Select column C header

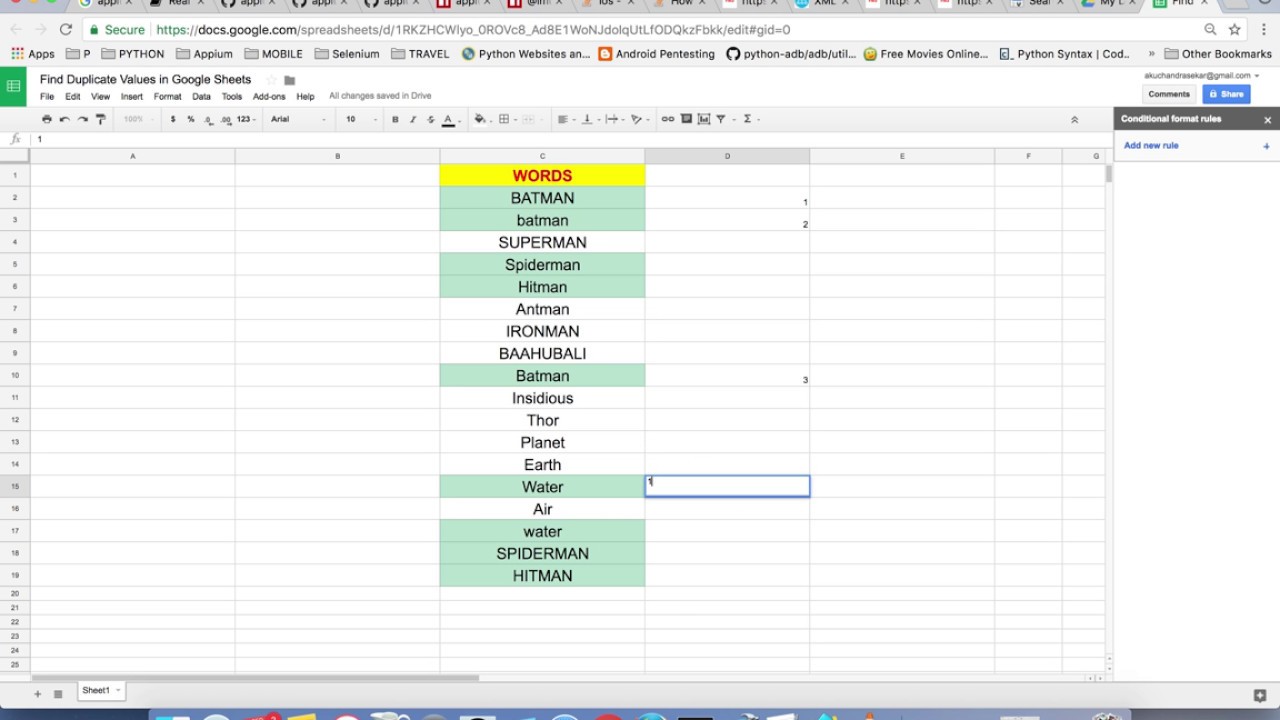542,156
